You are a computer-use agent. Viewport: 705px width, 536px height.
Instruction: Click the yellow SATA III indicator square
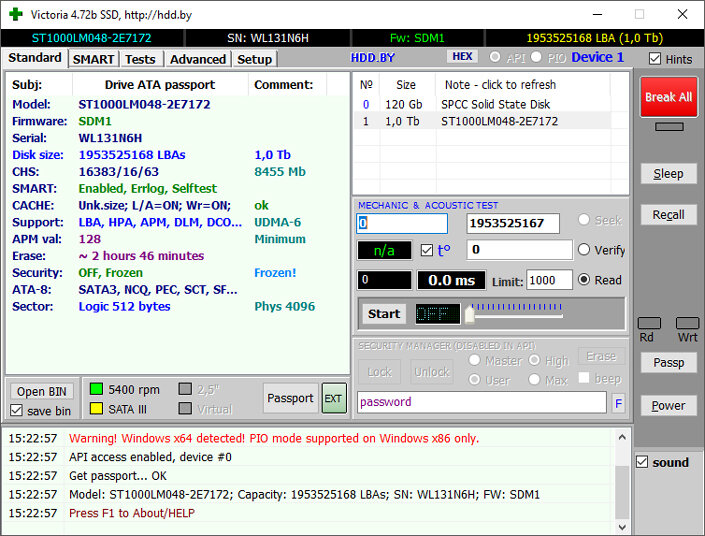(x=96, y=408)
